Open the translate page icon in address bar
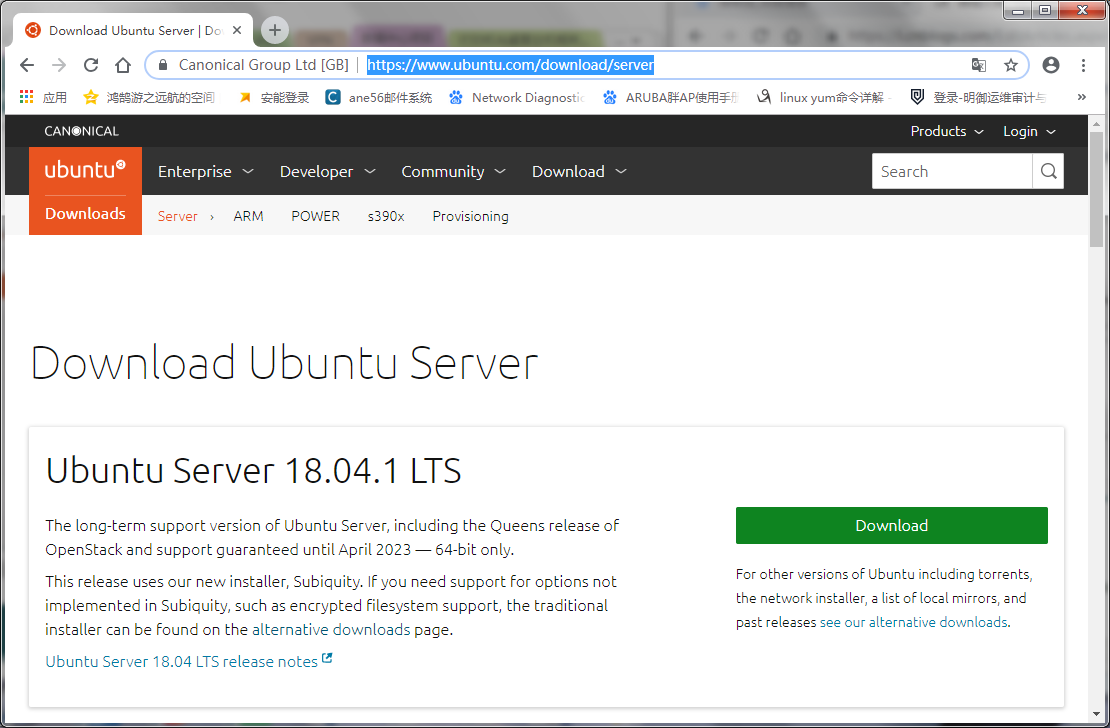This screenshot has height=728, width=1110. click(x=978, y=65)
